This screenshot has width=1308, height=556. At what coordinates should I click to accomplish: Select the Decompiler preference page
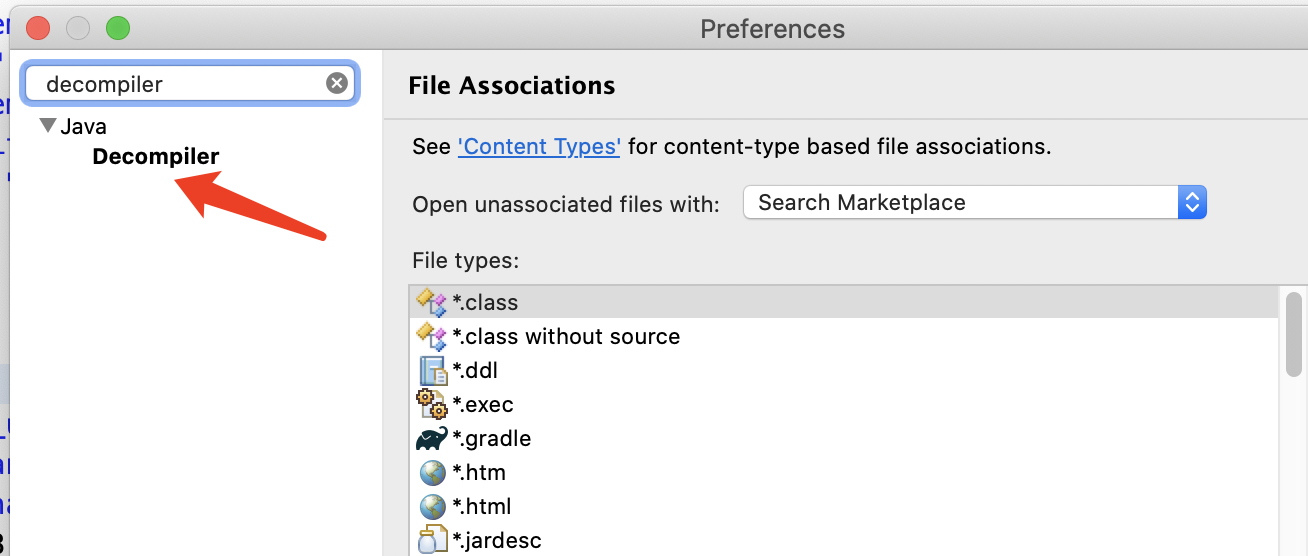[155, 156]
